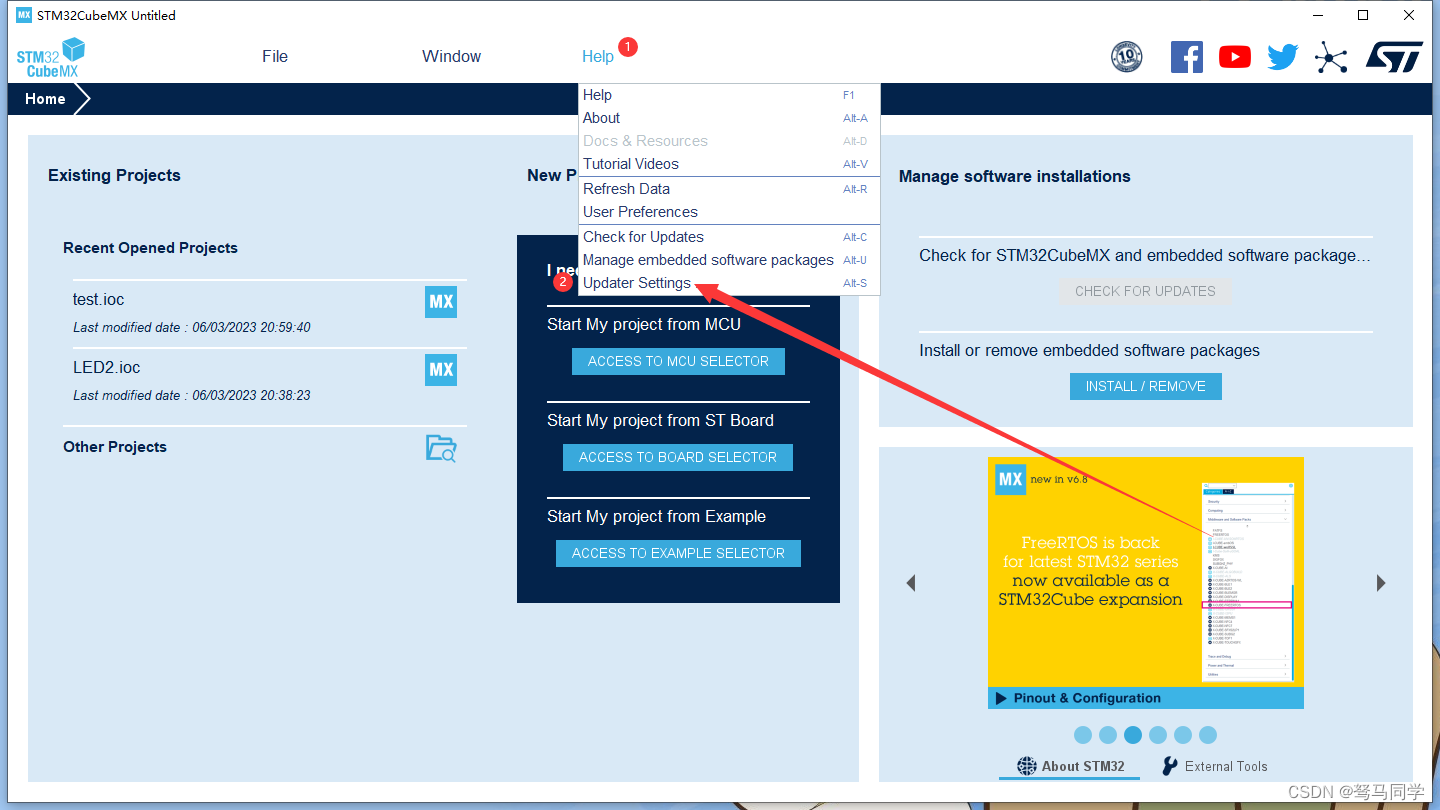Select the fifth carousel dot
The image size is (1440, 810).
(1183, 735)
